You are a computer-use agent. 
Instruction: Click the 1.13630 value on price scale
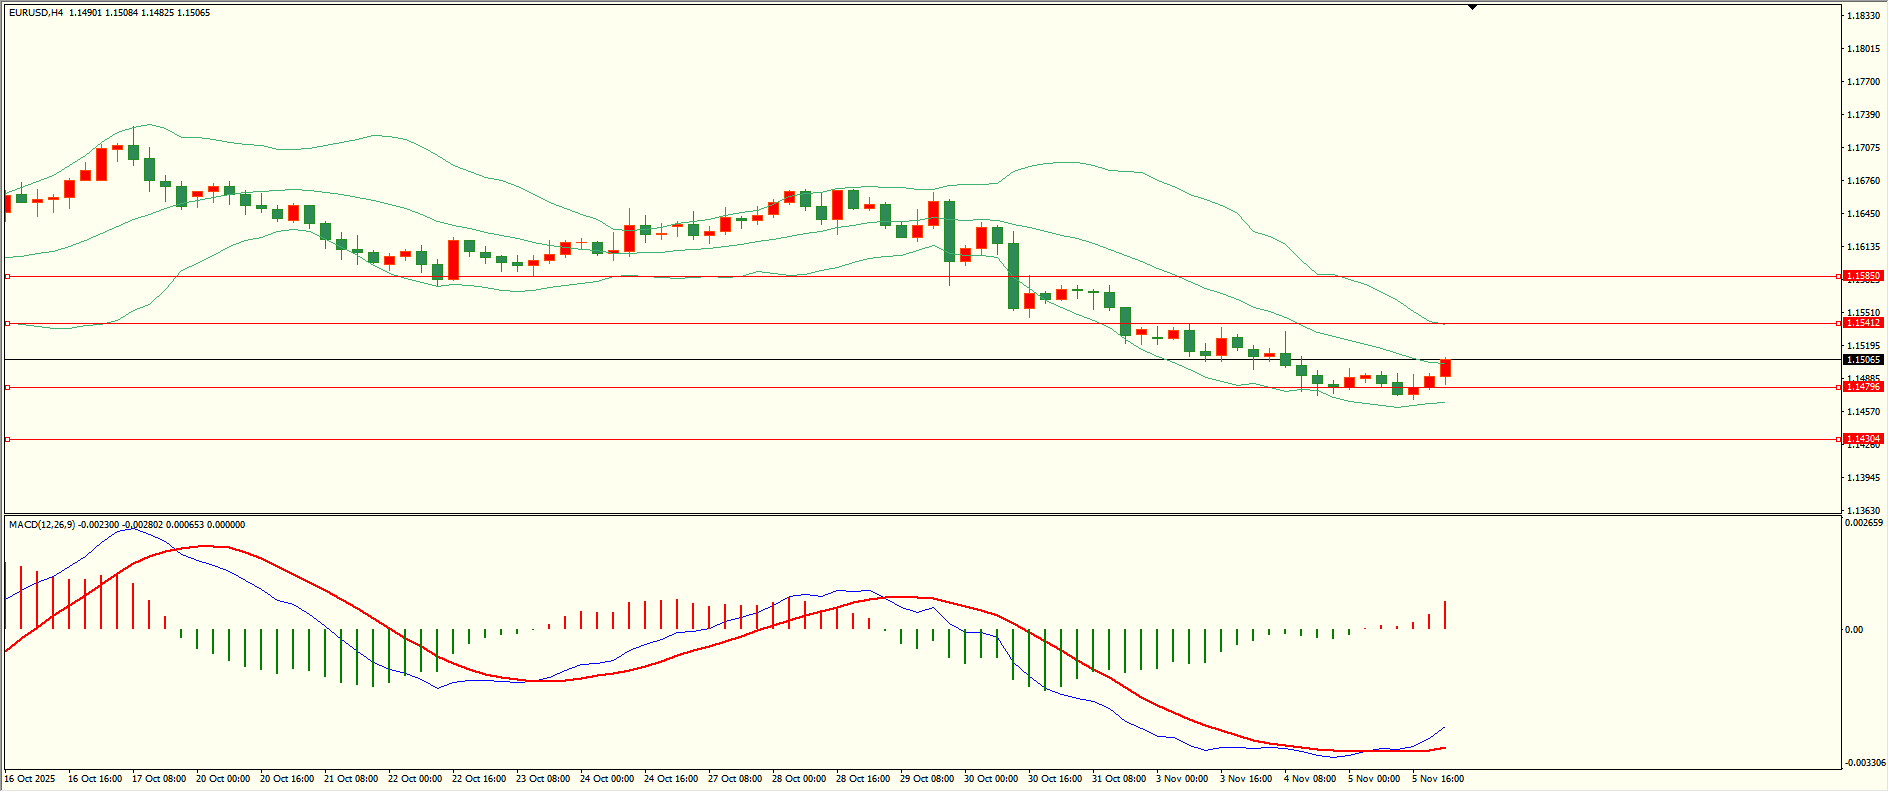pyautogui.click(x=1861, y=510)
